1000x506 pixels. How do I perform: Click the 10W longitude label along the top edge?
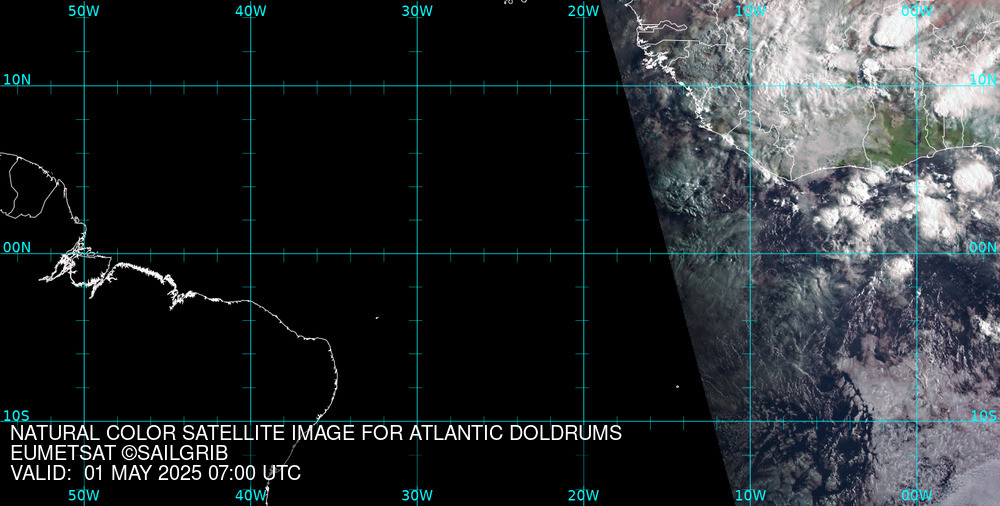coord(751,11)
